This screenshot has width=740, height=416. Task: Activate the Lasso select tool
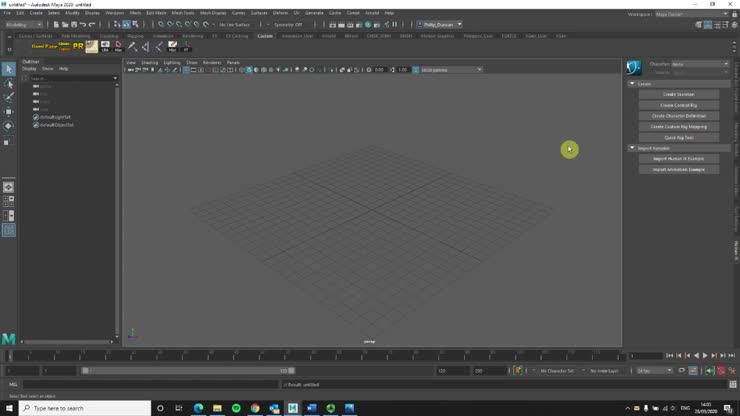coord(8,84)
